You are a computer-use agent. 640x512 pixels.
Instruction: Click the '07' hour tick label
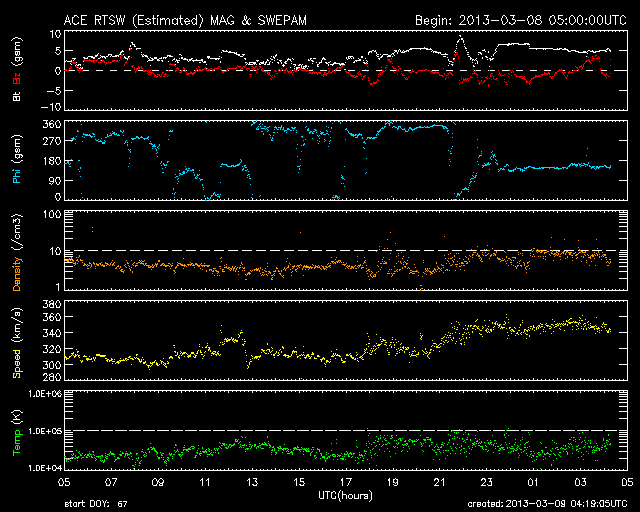tap(111, 482)
